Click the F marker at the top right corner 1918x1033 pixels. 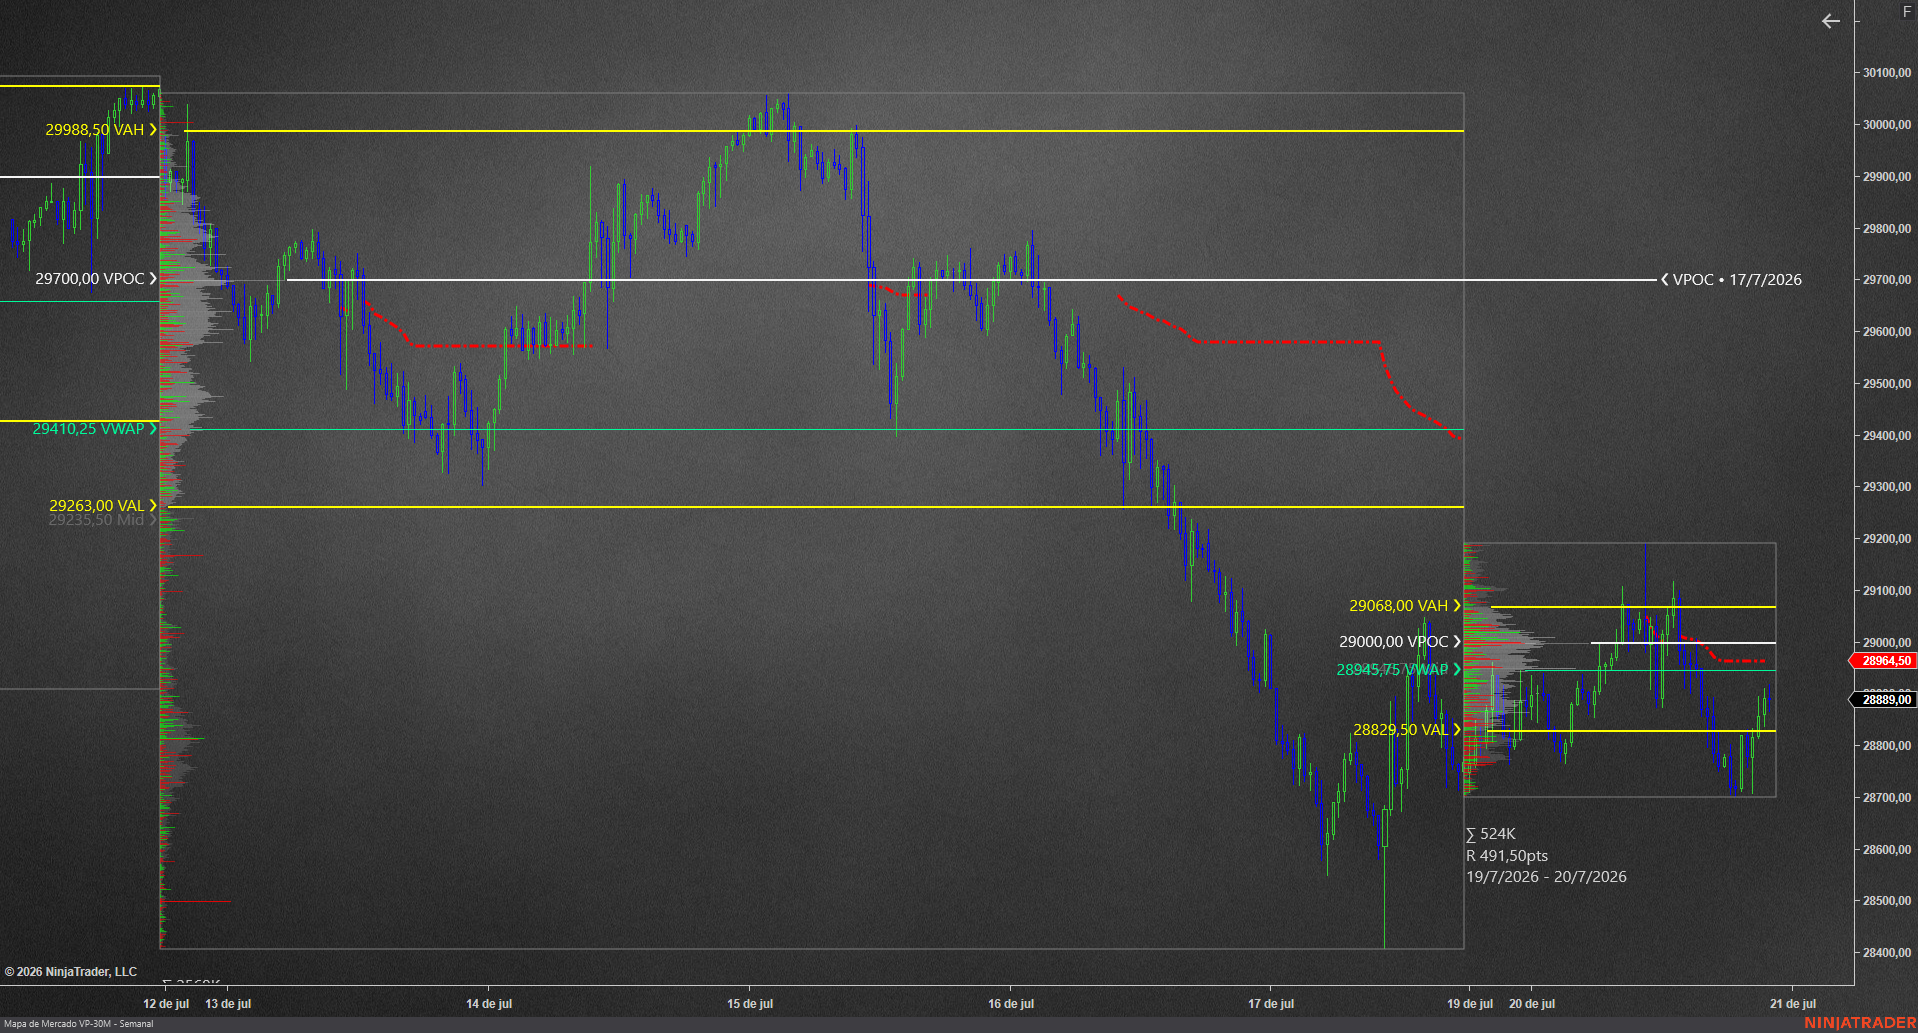tap(1906, 12)
